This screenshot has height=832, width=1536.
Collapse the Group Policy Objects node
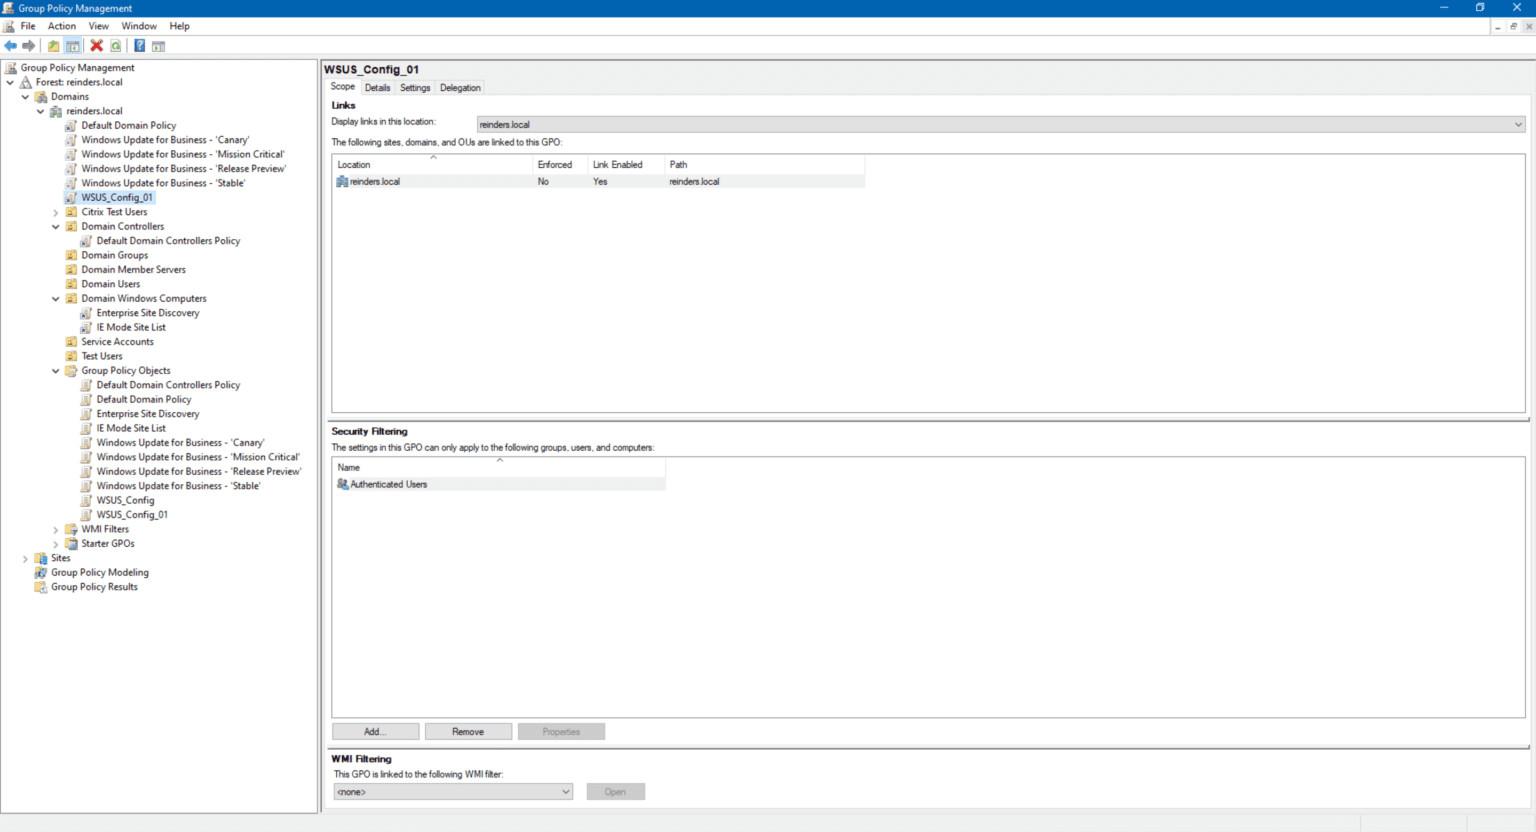pyautogui.click(x=56, y=370)
